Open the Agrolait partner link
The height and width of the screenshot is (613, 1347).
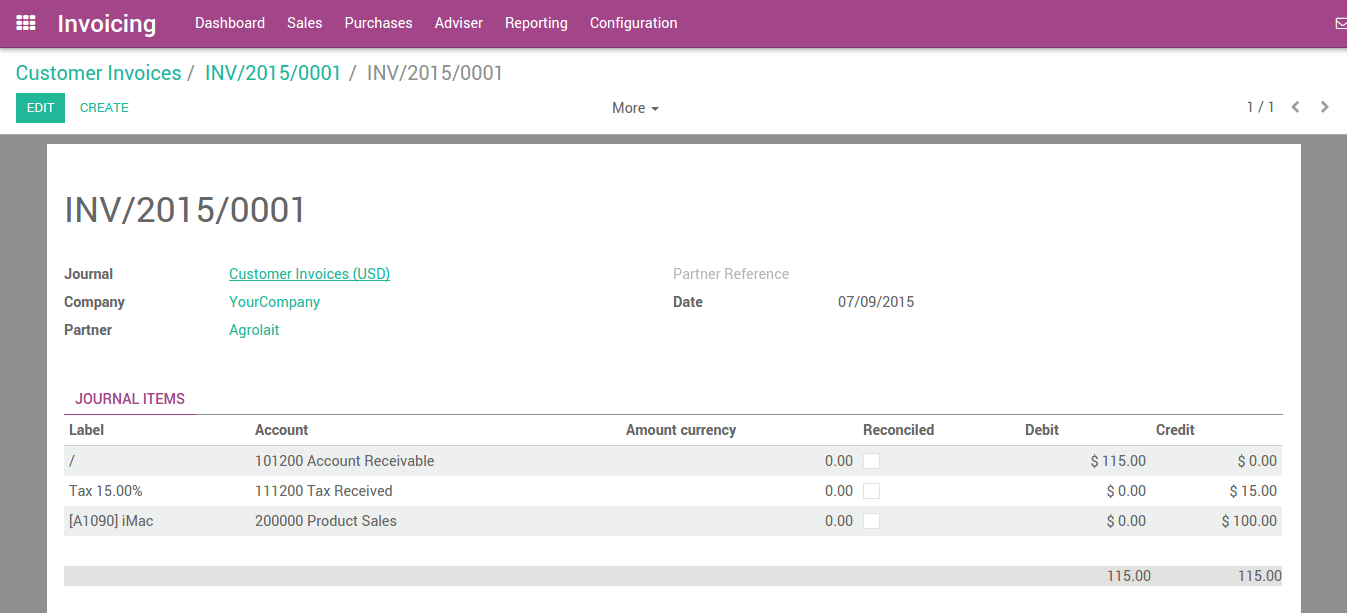pos(254,329)
